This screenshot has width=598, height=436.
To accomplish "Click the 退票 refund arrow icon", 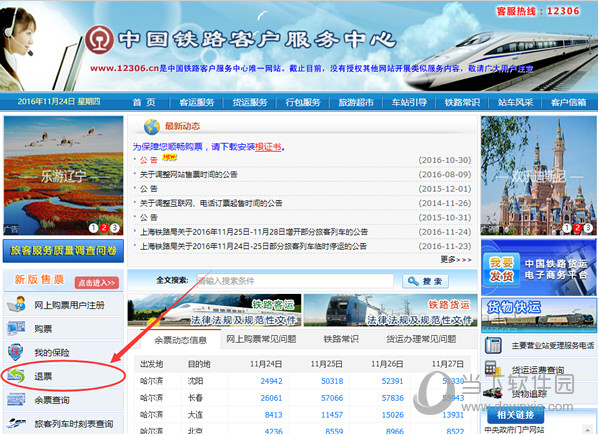I will click(15, 376).
